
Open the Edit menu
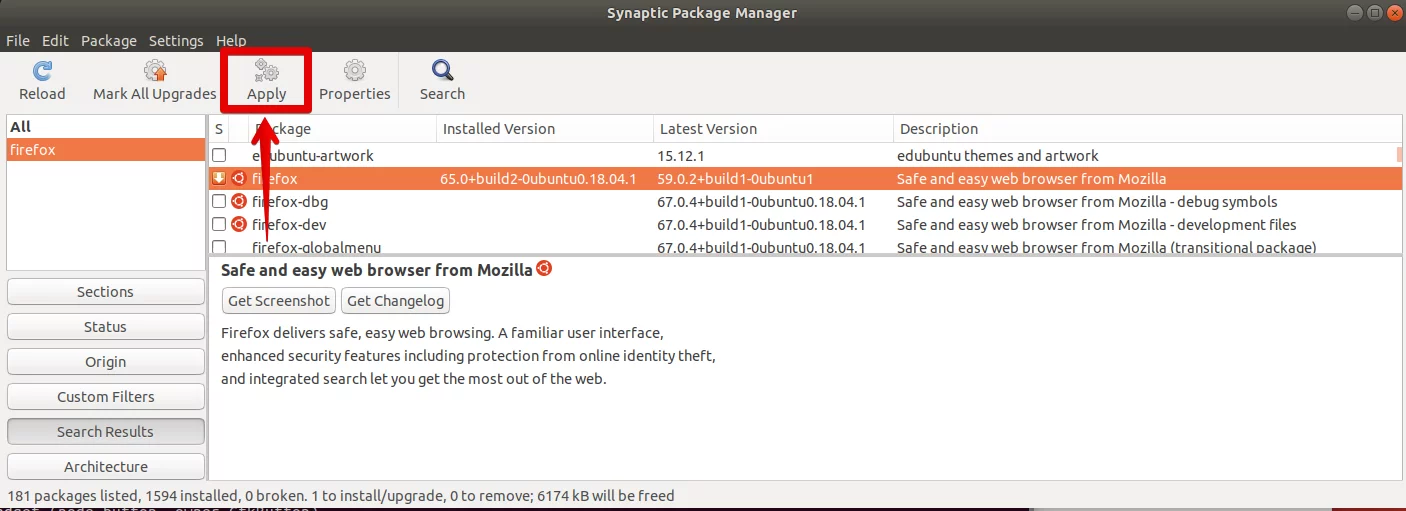pos(55,41)
